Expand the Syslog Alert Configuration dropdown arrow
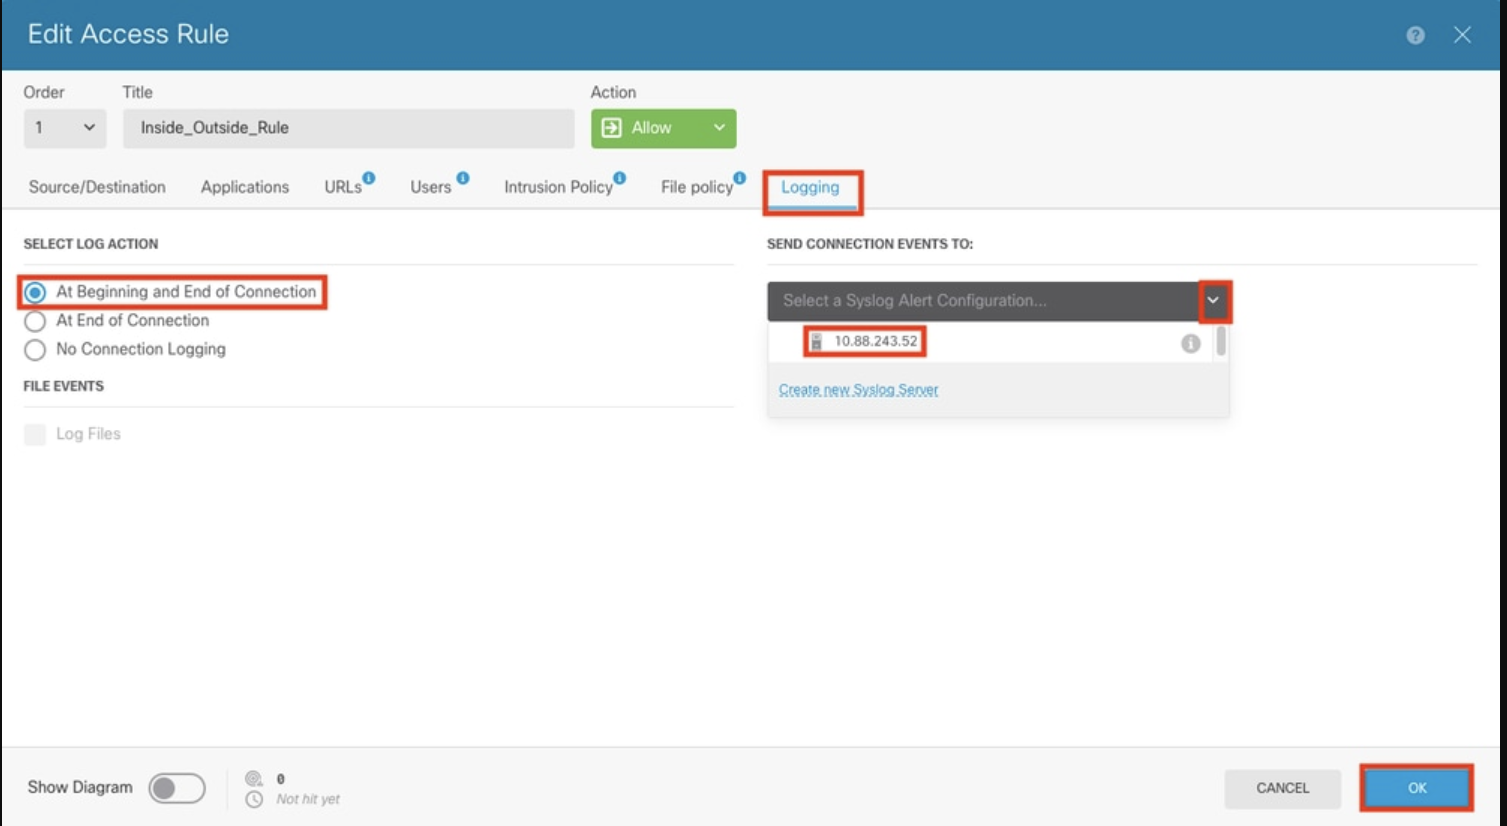1507x826 pixels. 1213,301
